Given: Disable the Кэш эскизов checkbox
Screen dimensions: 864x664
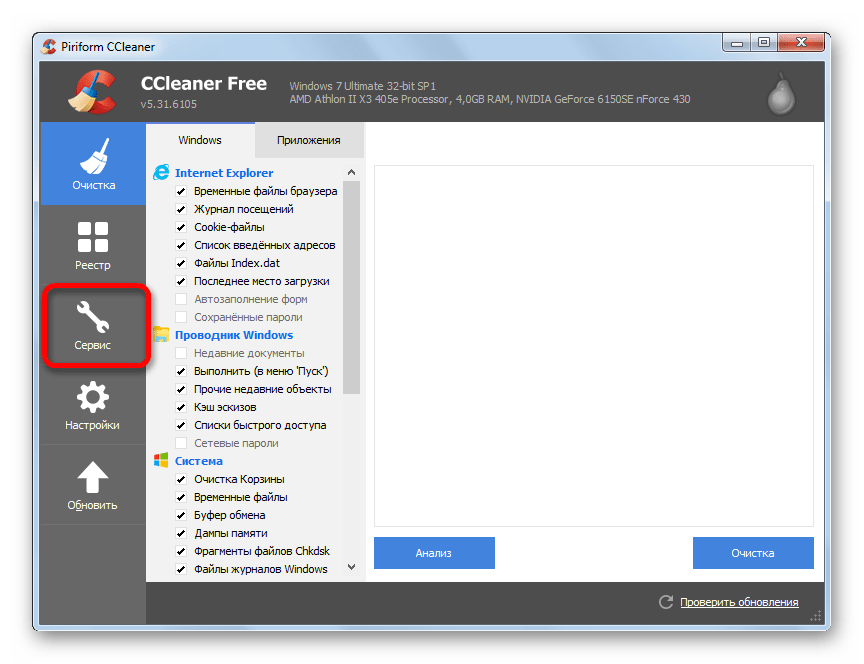Looking at the screenshot, I should [182, 407].
